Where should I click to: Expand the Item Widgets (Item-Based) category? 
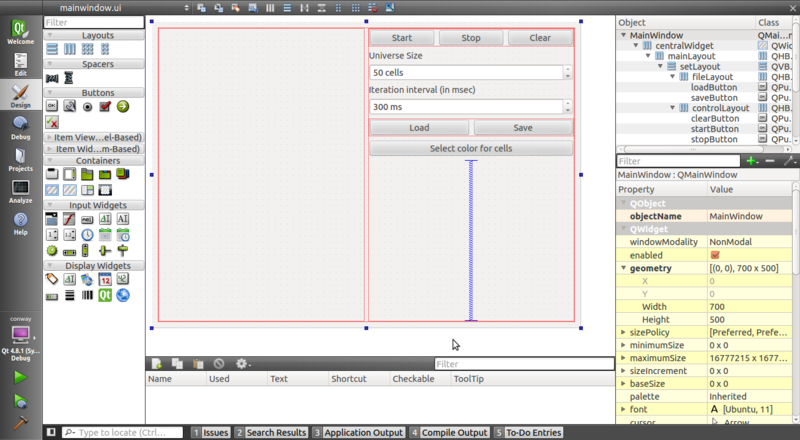[x=49, y=149]
